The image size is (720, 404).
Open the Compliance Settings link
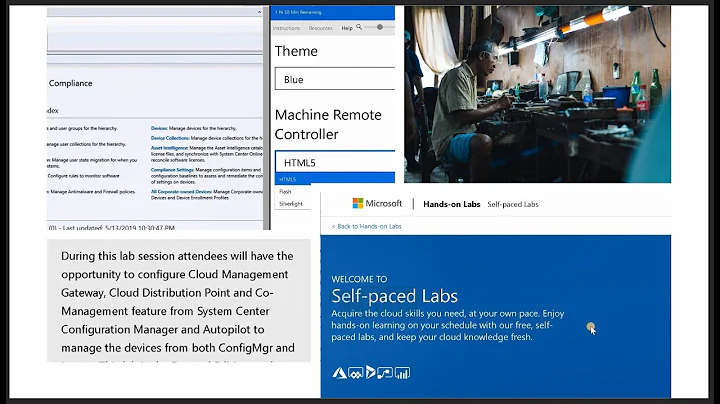coord(172,170)
